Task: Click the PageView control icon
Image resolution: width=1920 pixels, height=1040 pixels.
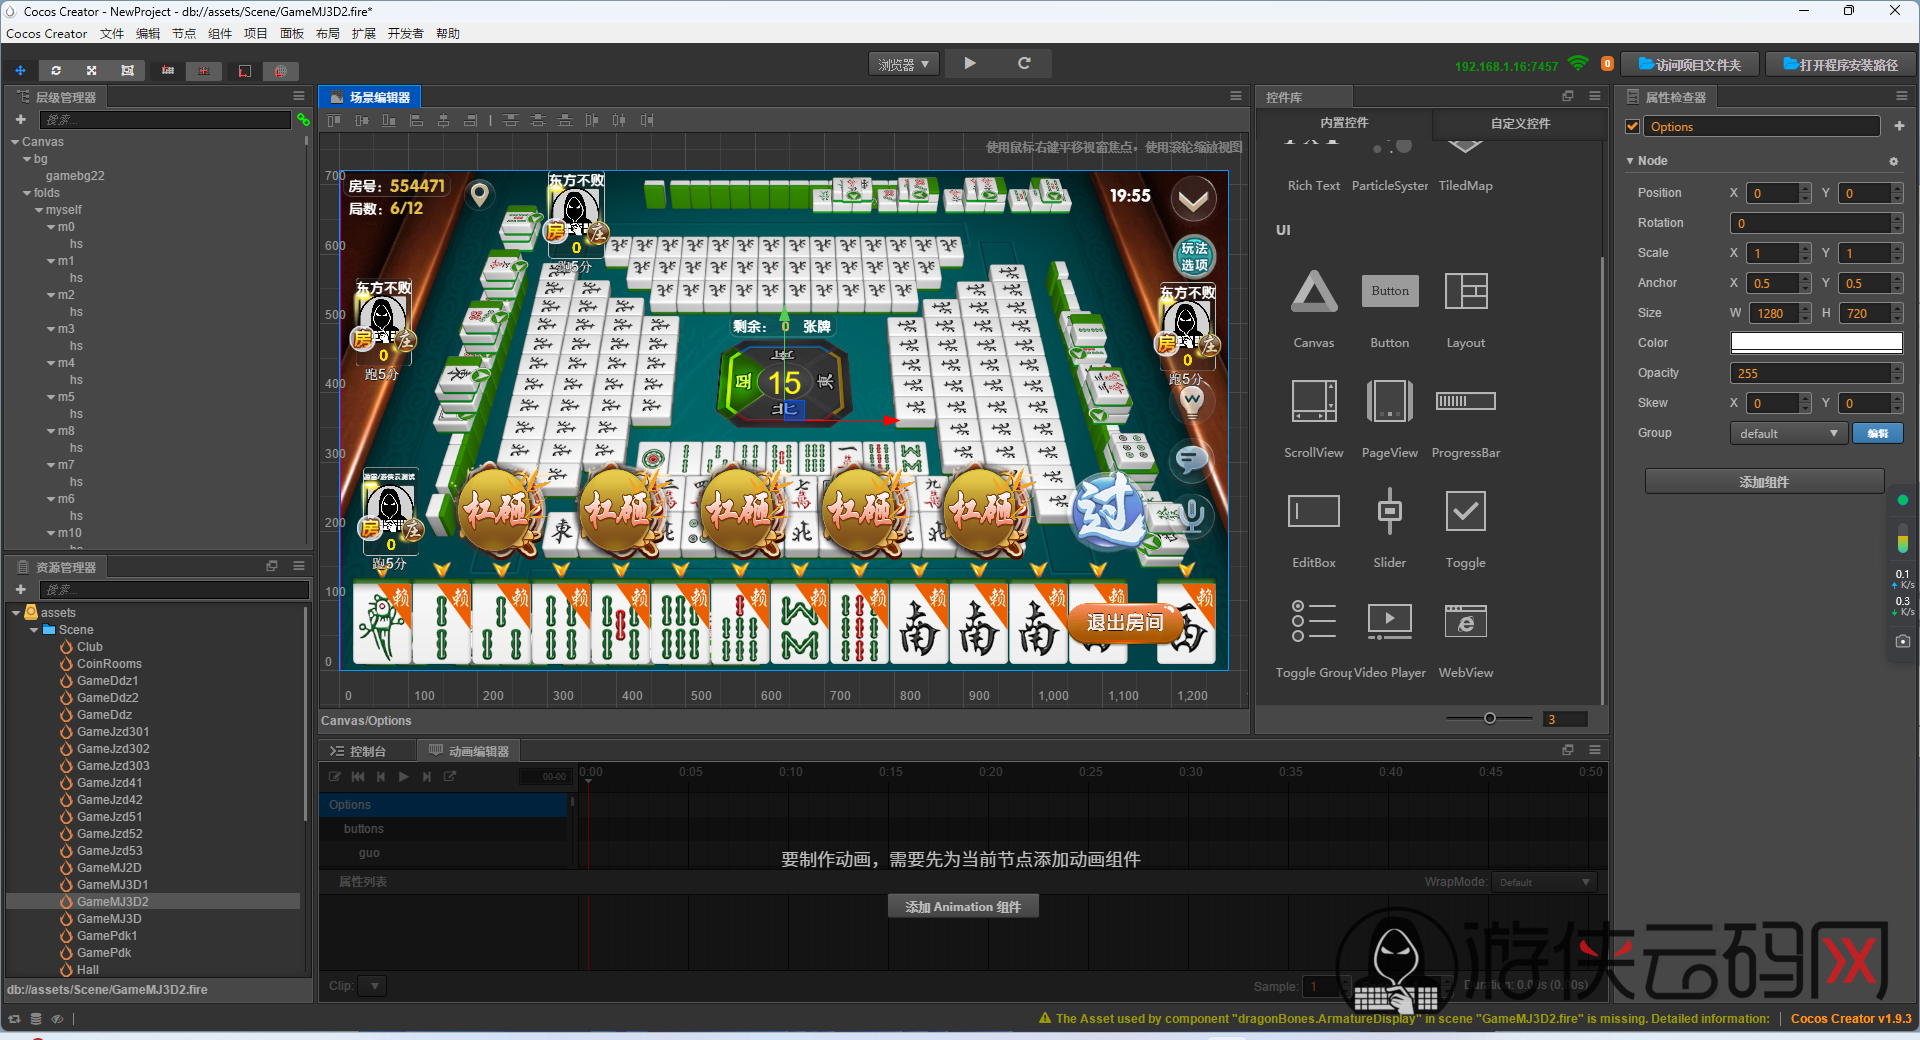Action: pos(1390,401)
